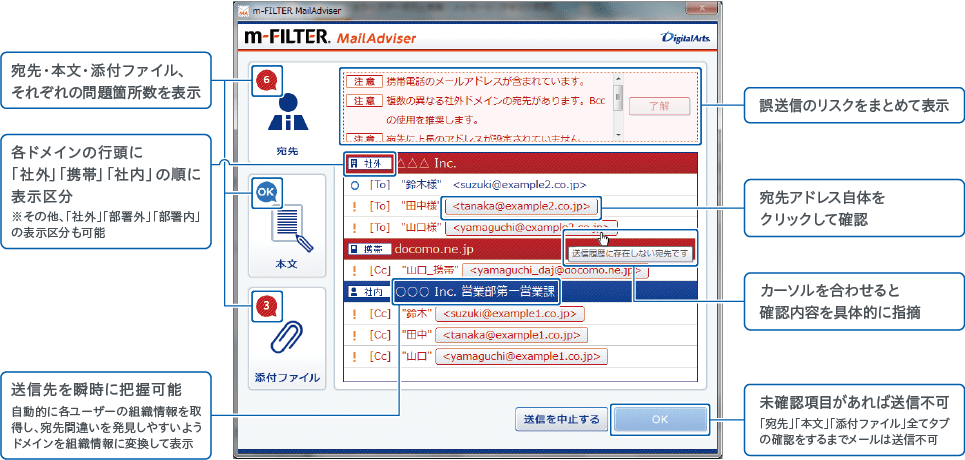
Task: Select the 携帯 badge beside docomo.ne.jp
Action: point(369,249)
